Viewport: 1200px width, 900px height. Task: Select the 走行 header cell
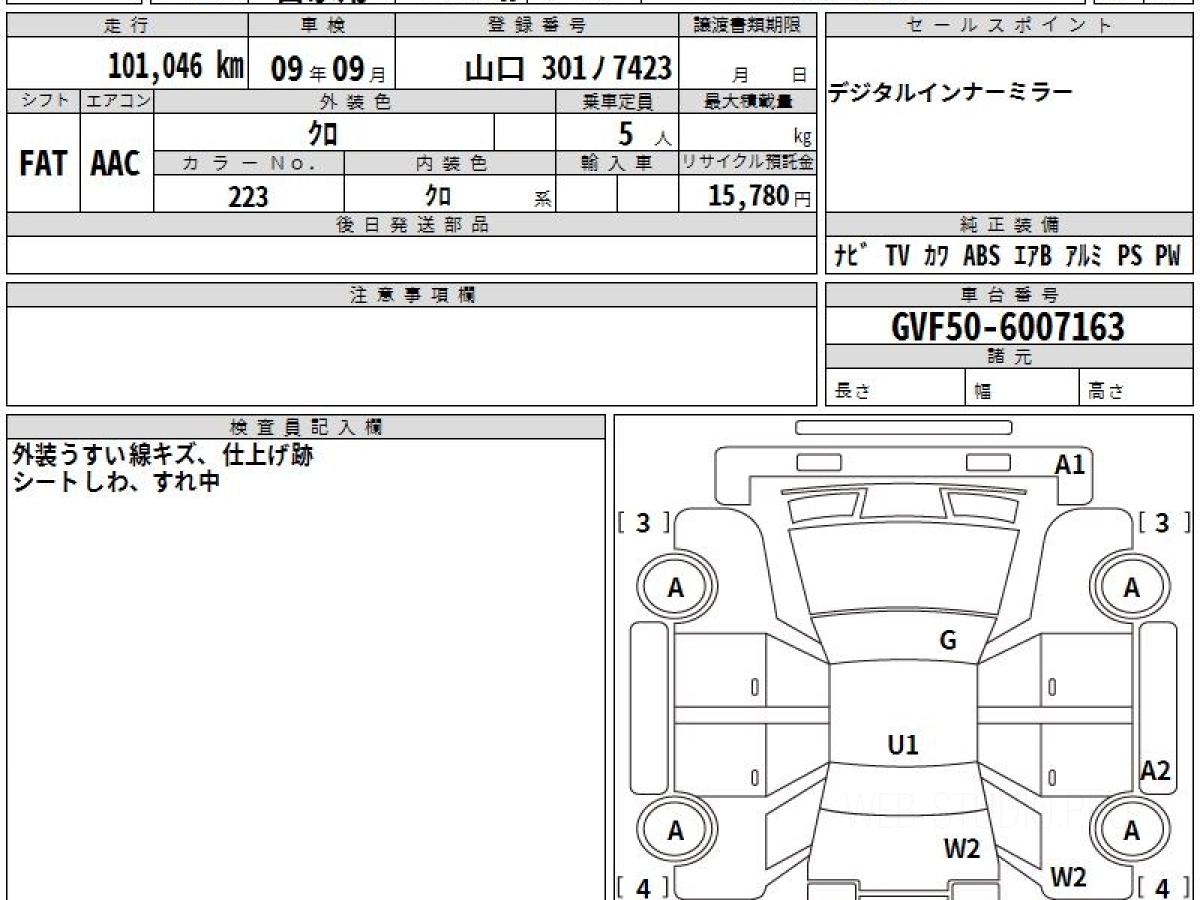[127, 26]
